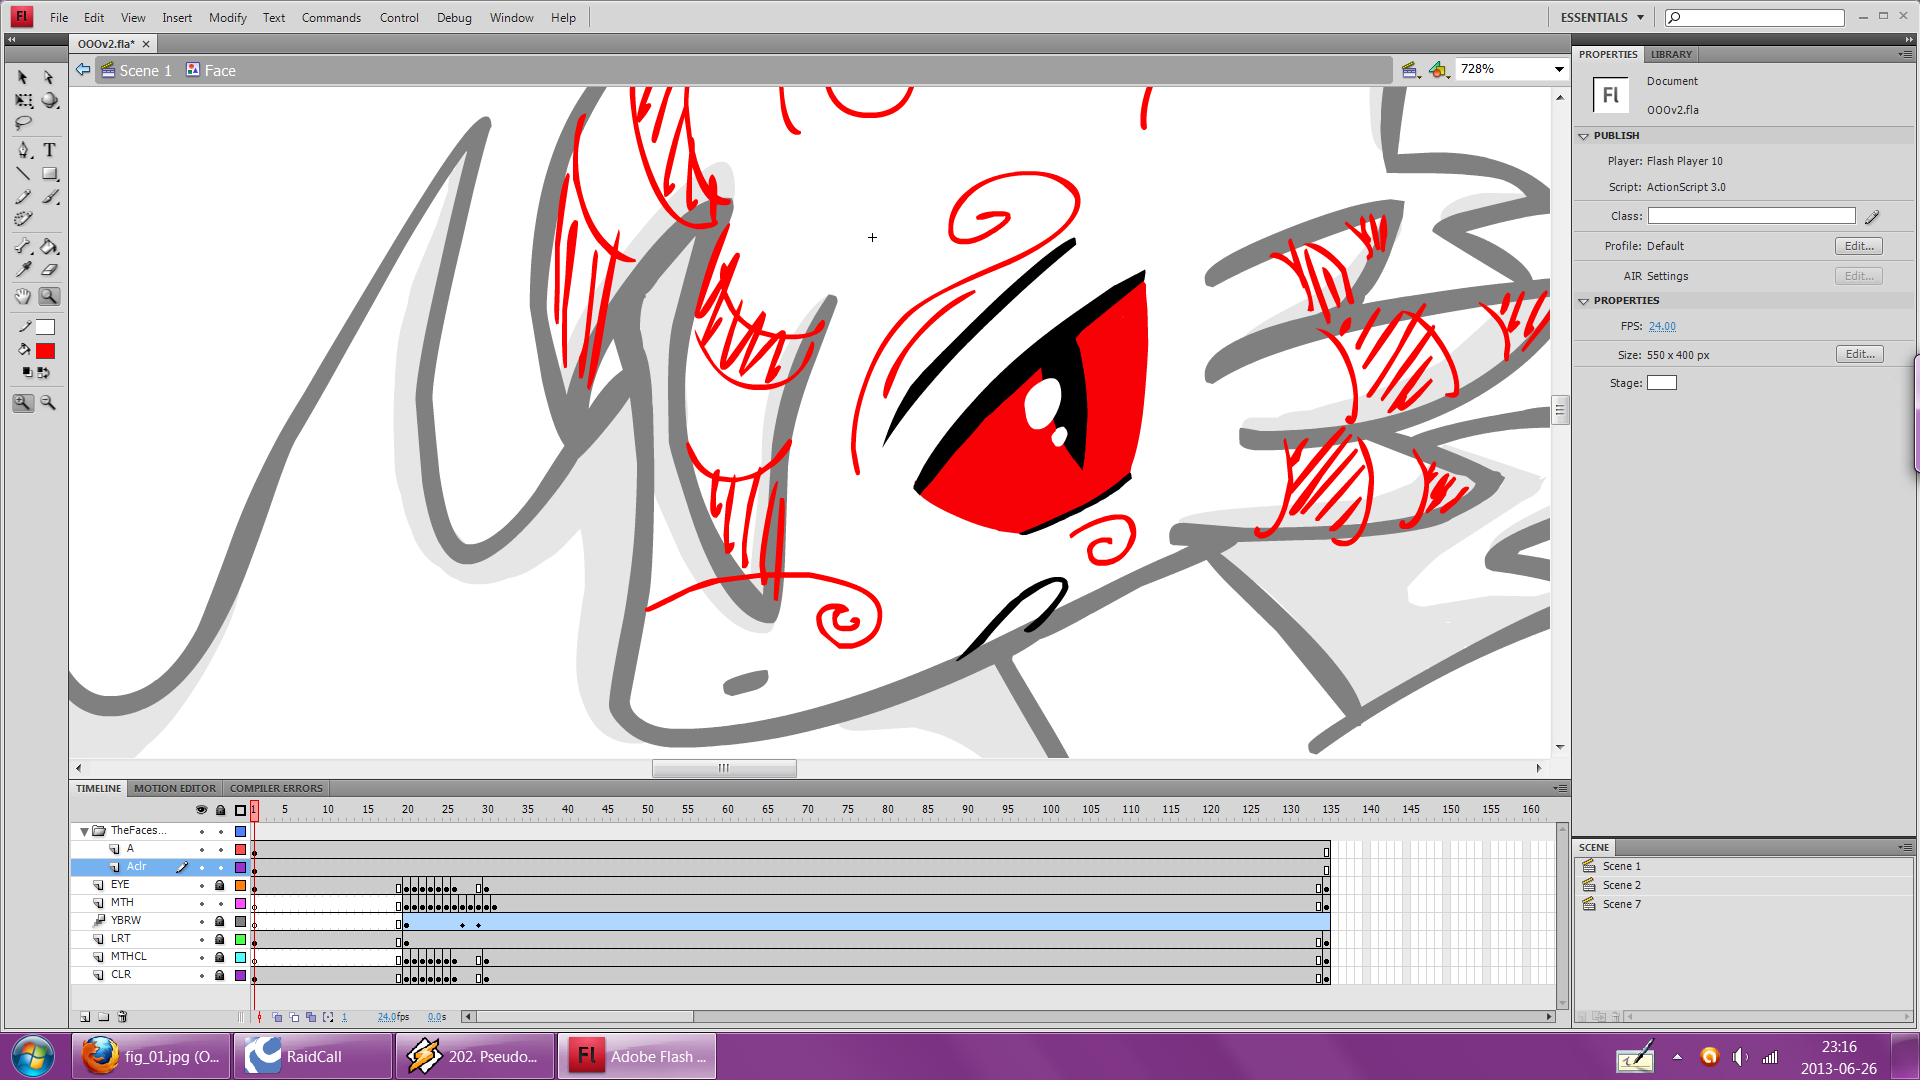Select the Eyedropper tool
Image resolution: width=1920 pixels, height=1080 pixels.
click(23, 270)
